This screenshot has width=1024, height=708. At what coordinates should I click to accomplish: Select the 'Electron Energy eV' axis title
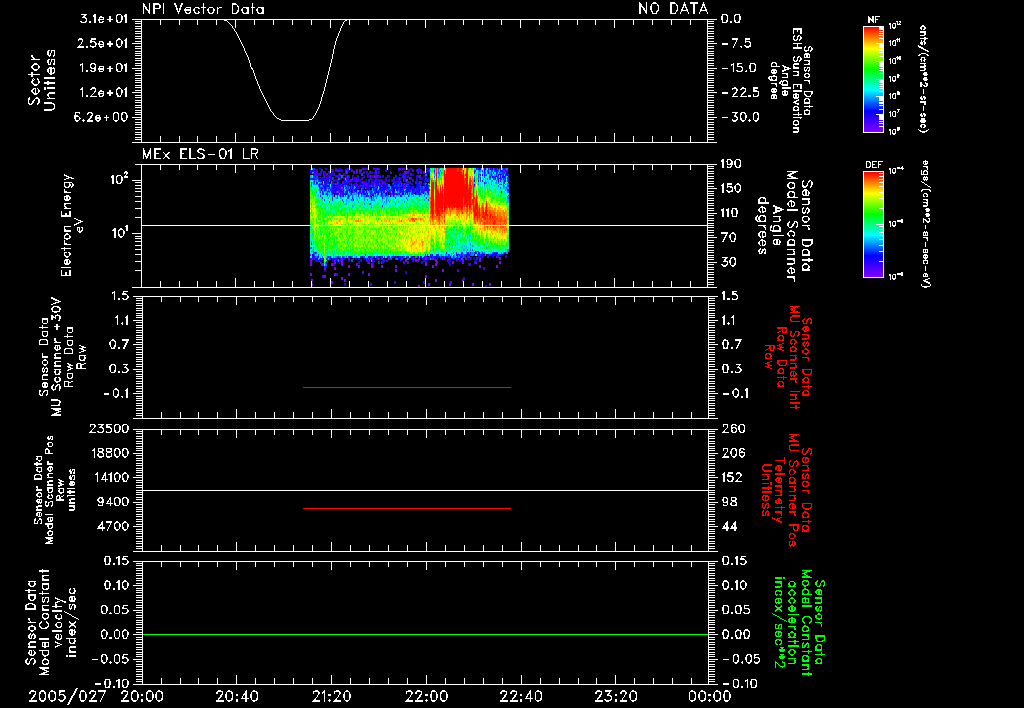[71, 225]
